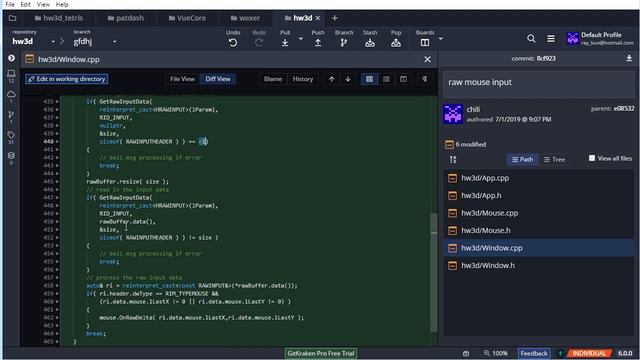Switch to the VueCore tab

coord(187,18)
